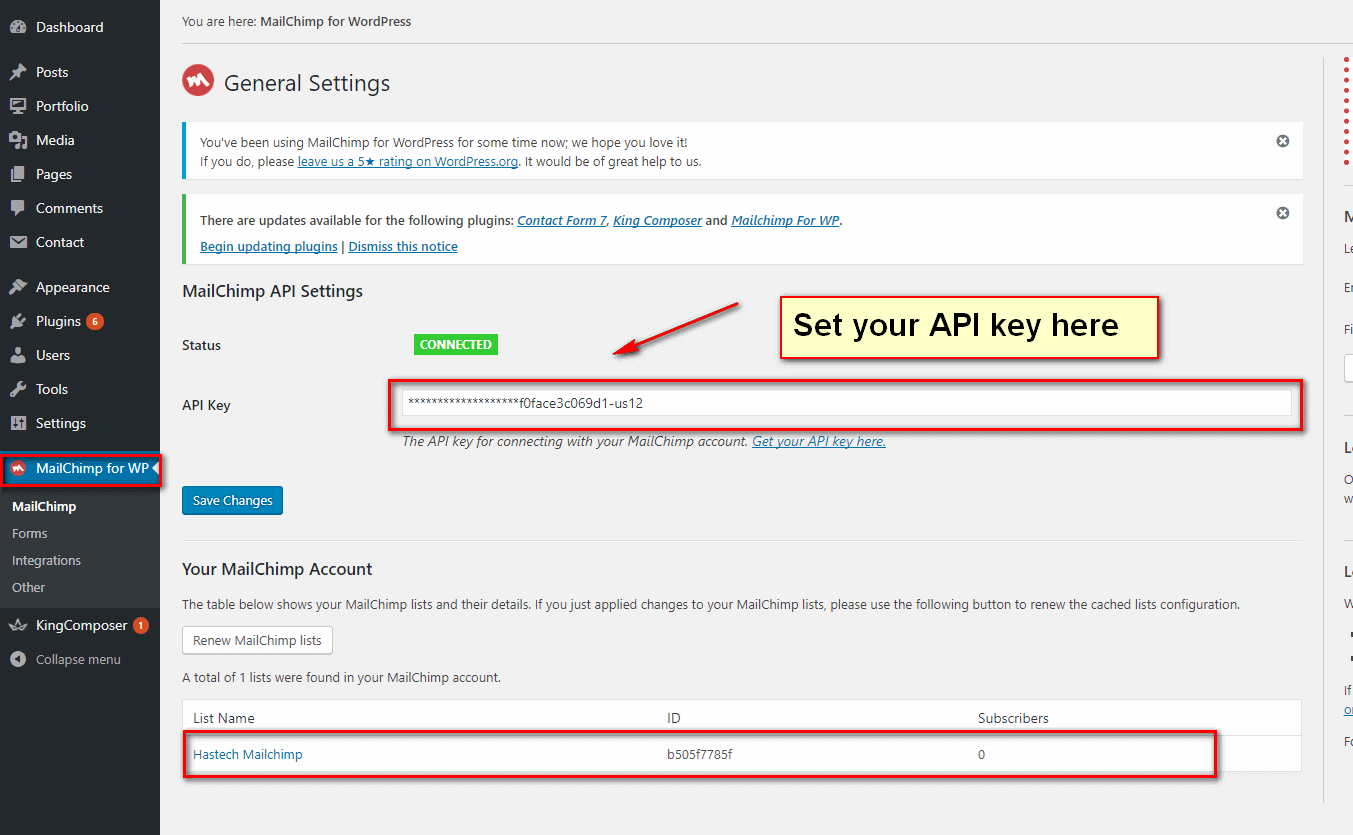This screenshot has height=835, width=1353.
Task: Click Renew MailChimp lists button
Action: pos(257,640)
